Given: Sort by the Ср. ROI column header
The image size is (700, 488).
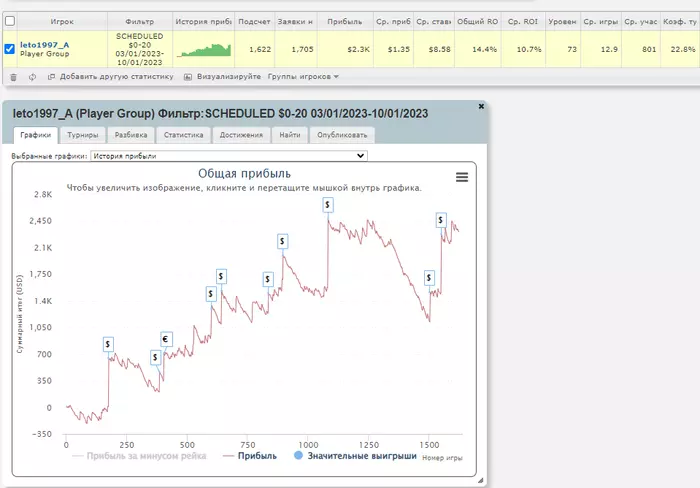Looking at the screenshot, I should pyautogui.click(x=523, y=21).
